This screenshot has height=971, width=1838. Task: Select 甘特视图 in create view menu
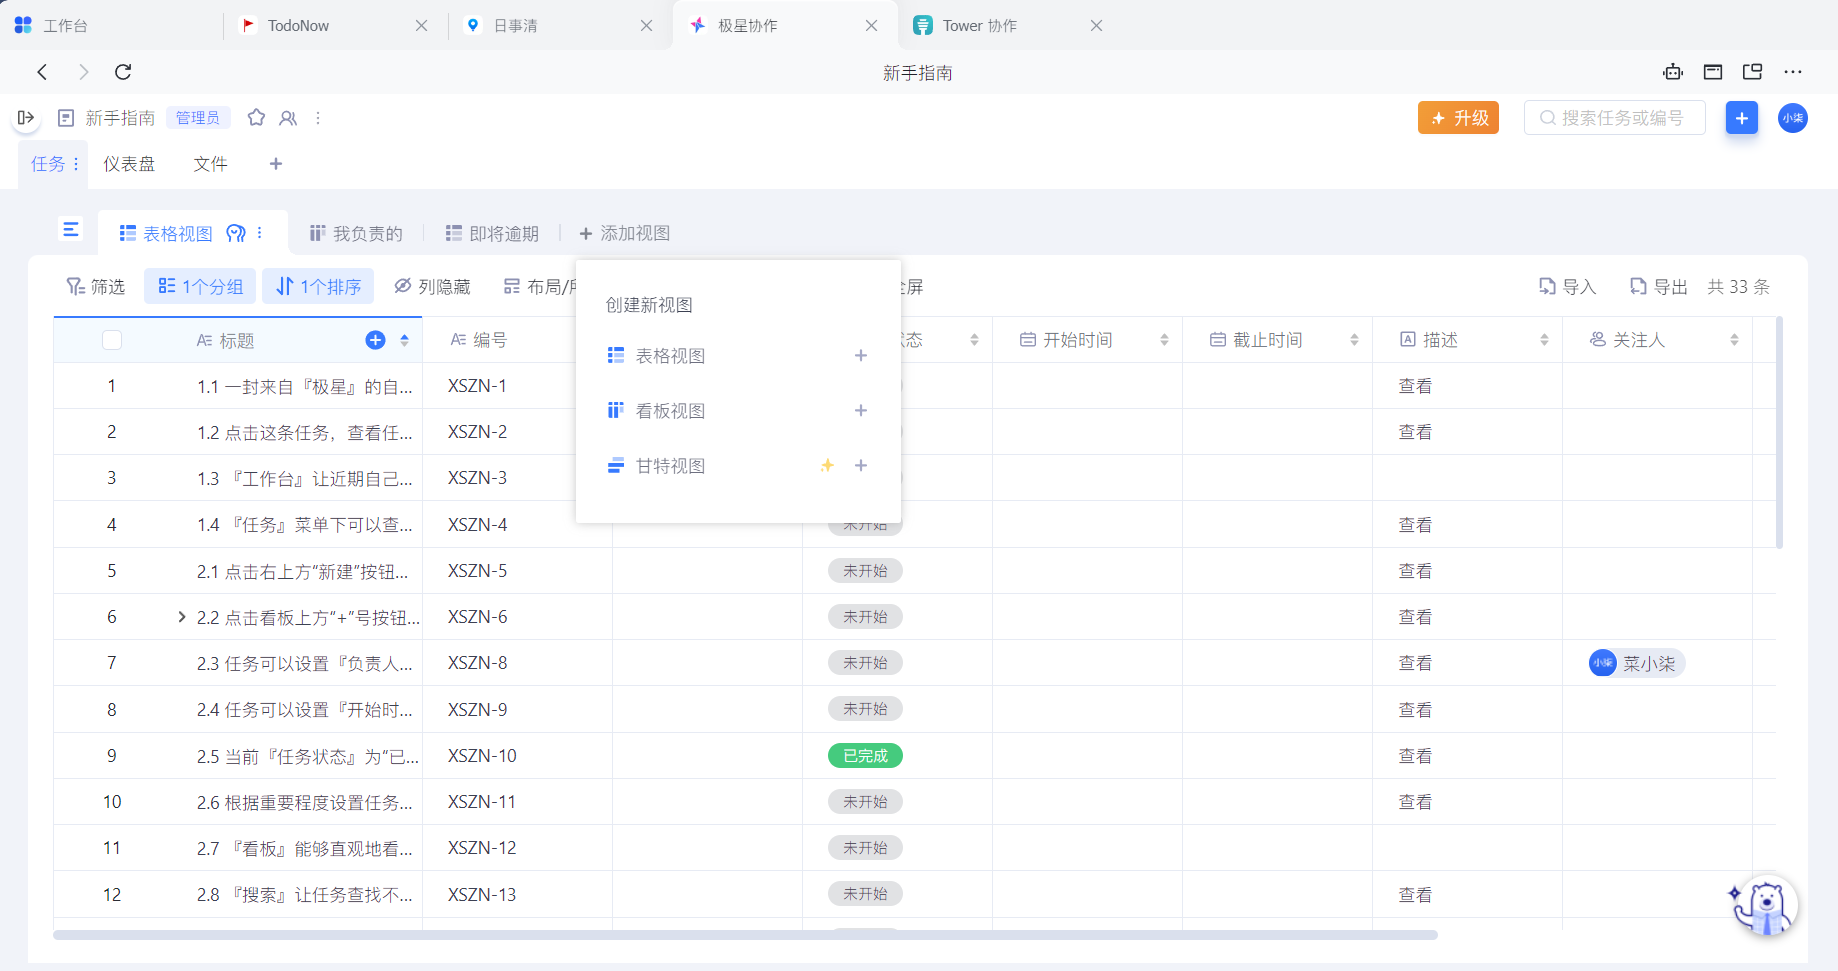(670, 466)
